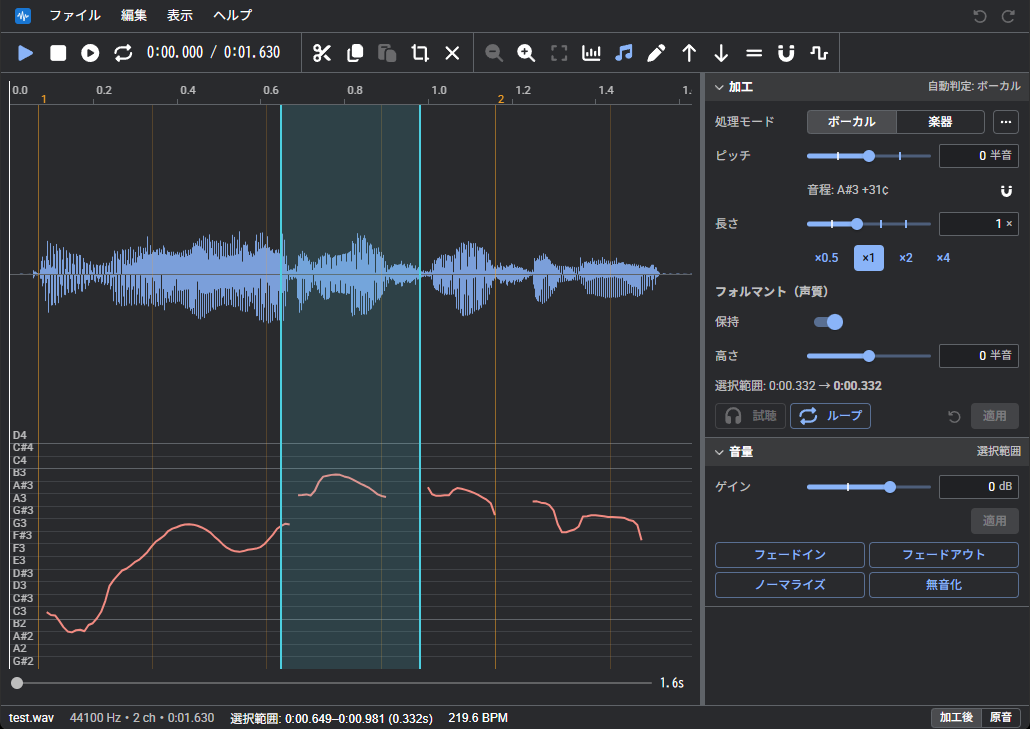The width and height of the screenshot is (1030, 729).
Task: Click the zoom in magnifier icon
Action: [526, 53]
